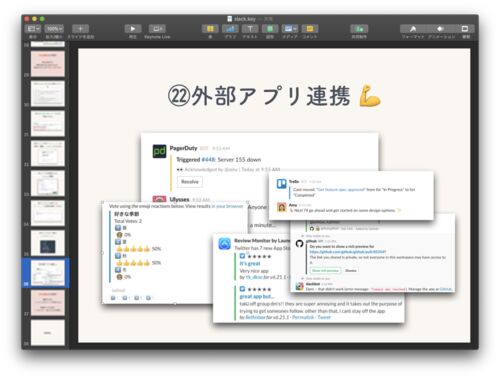Click Resolve button in PagerDuty card

pyautogui.click(x=190, y=182)
